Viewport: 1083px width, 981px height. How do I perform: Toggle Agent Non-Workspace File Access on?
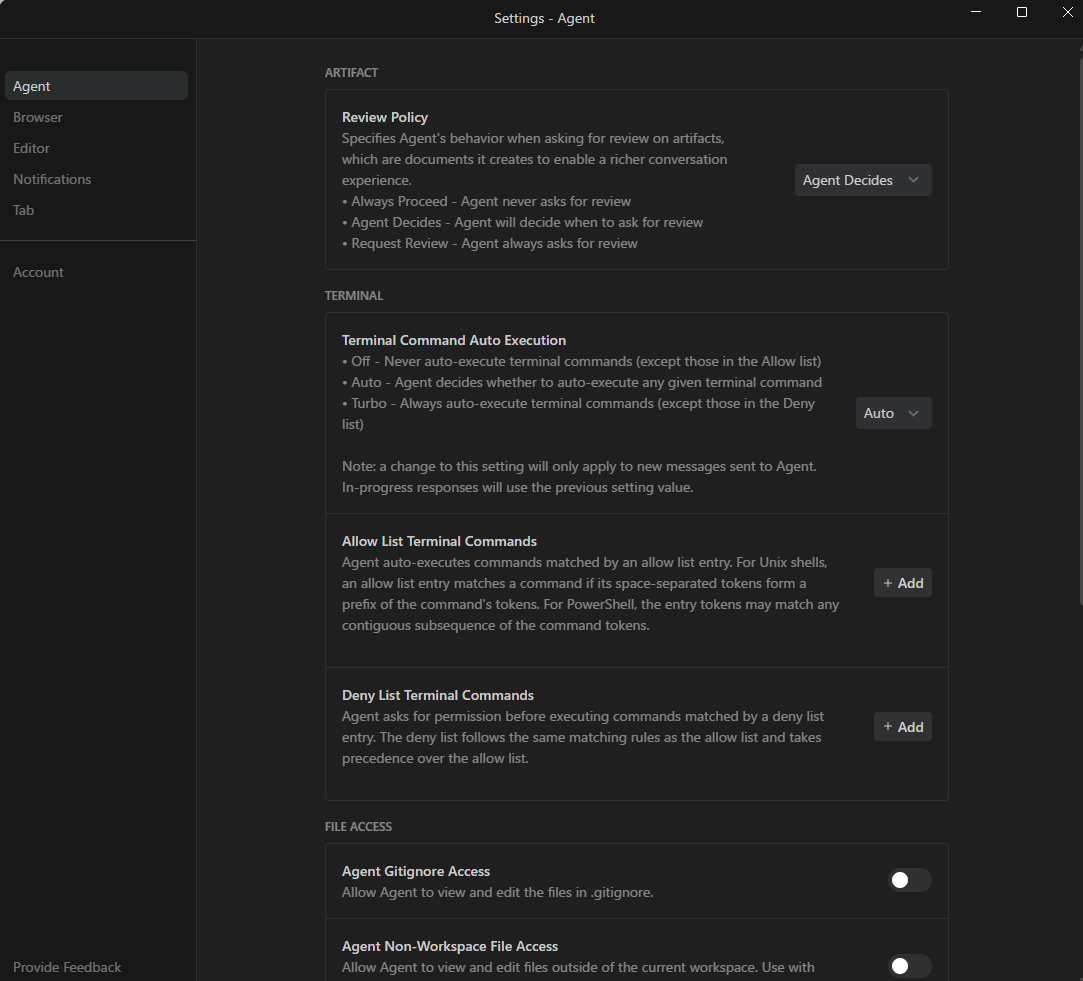(909, 965)
